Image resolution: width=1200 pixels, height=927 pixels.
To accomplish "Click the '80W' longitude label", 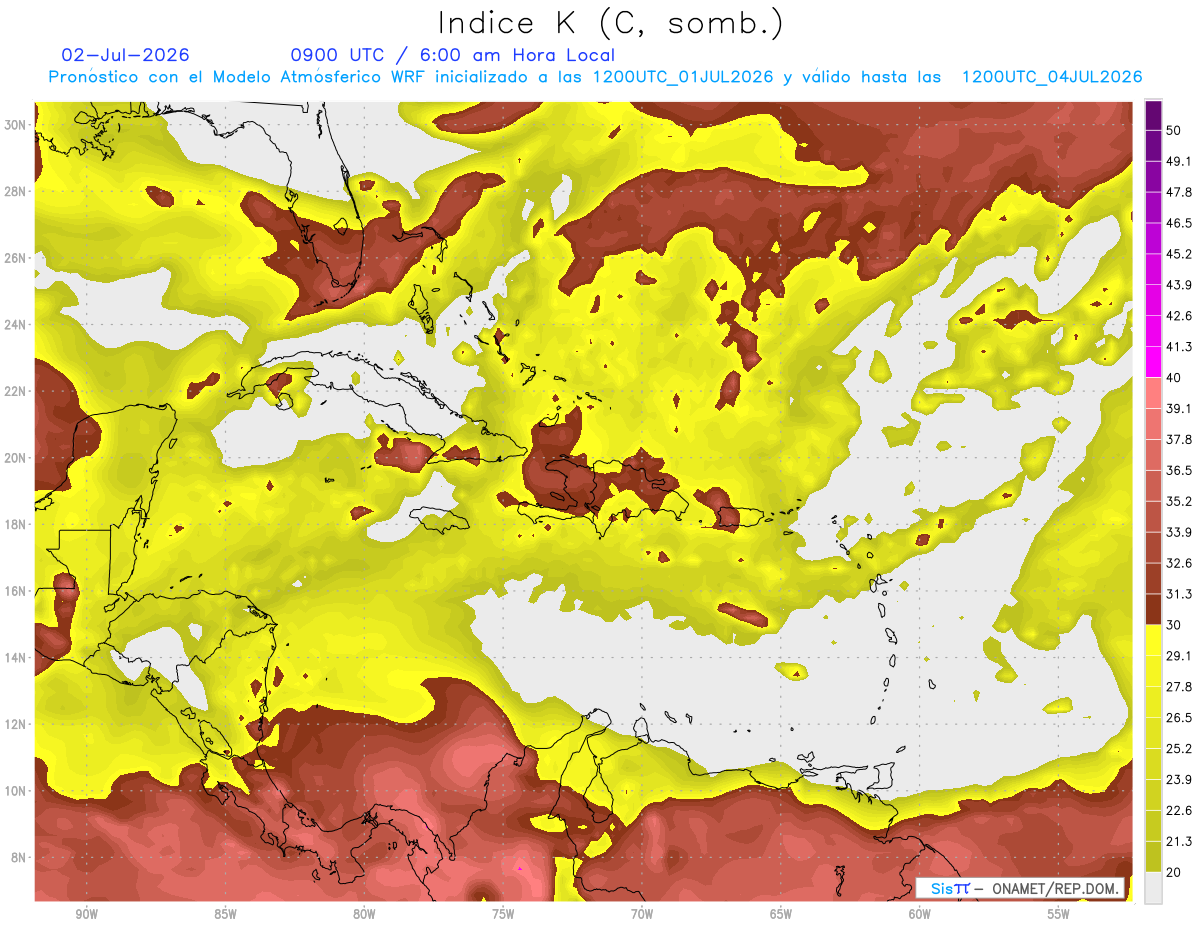I will [x=364, y=914].
